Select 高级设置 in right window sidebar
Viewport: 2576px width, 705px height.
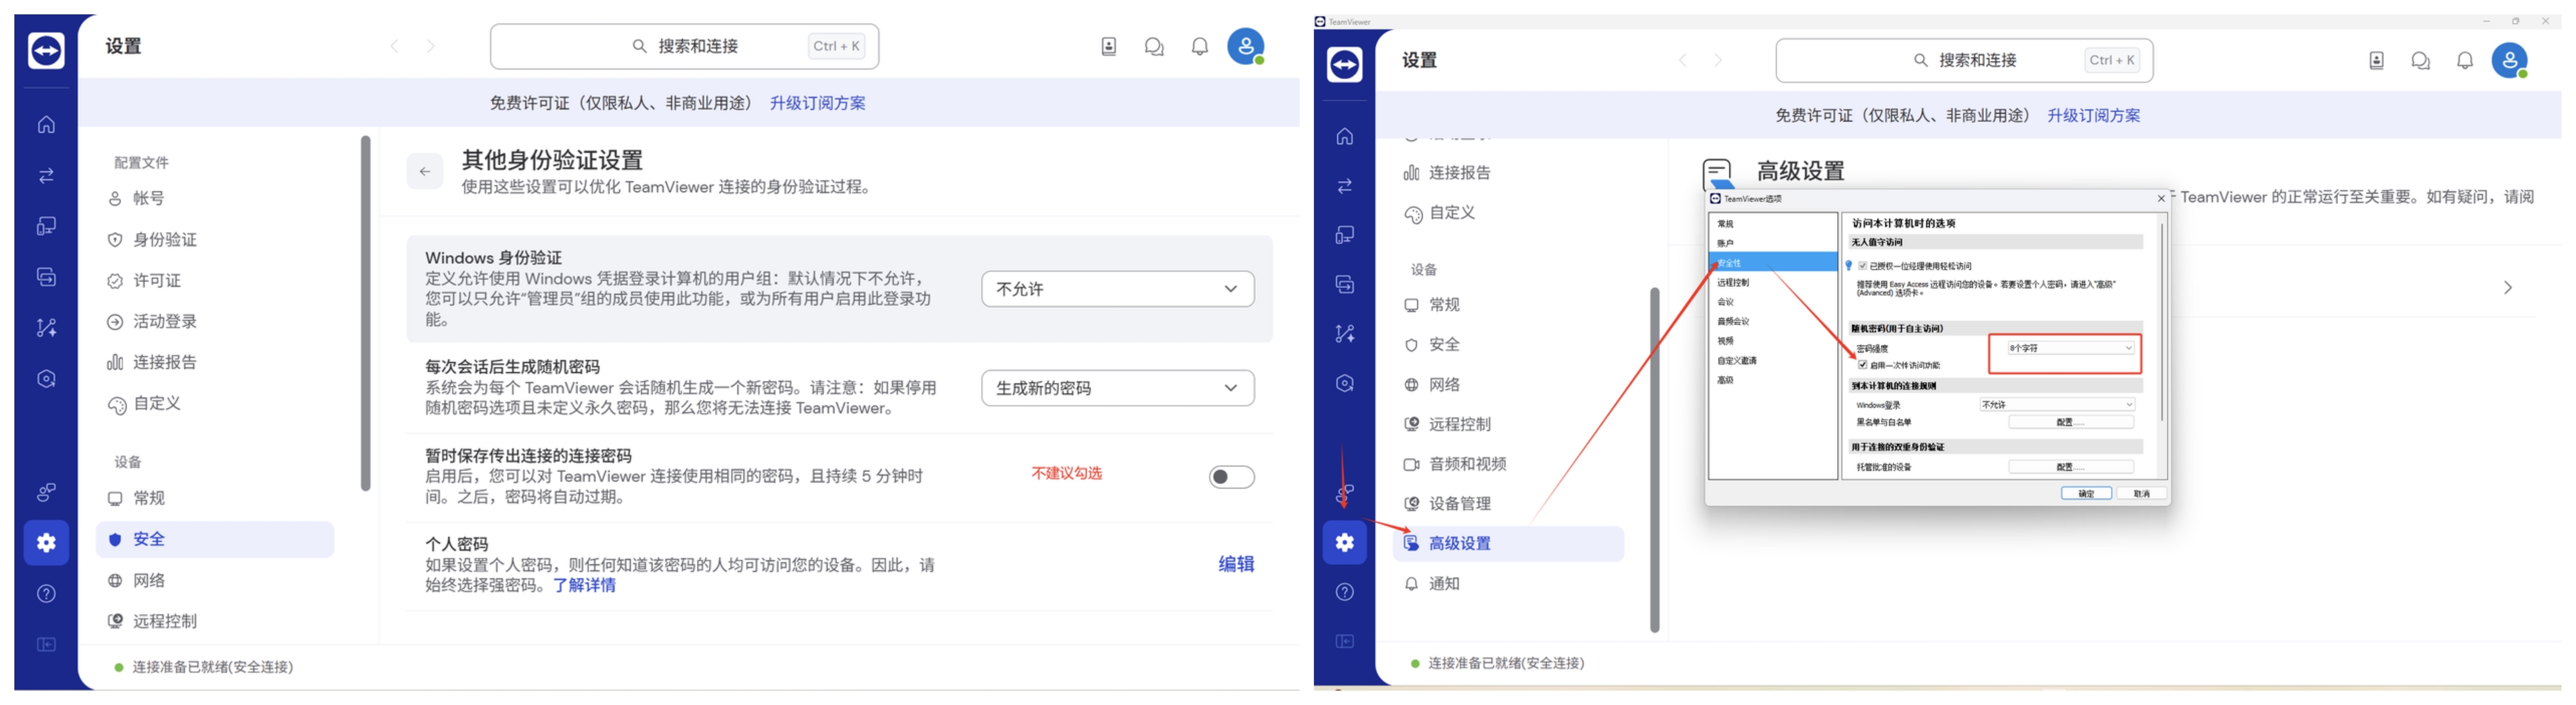point(1508,544)
